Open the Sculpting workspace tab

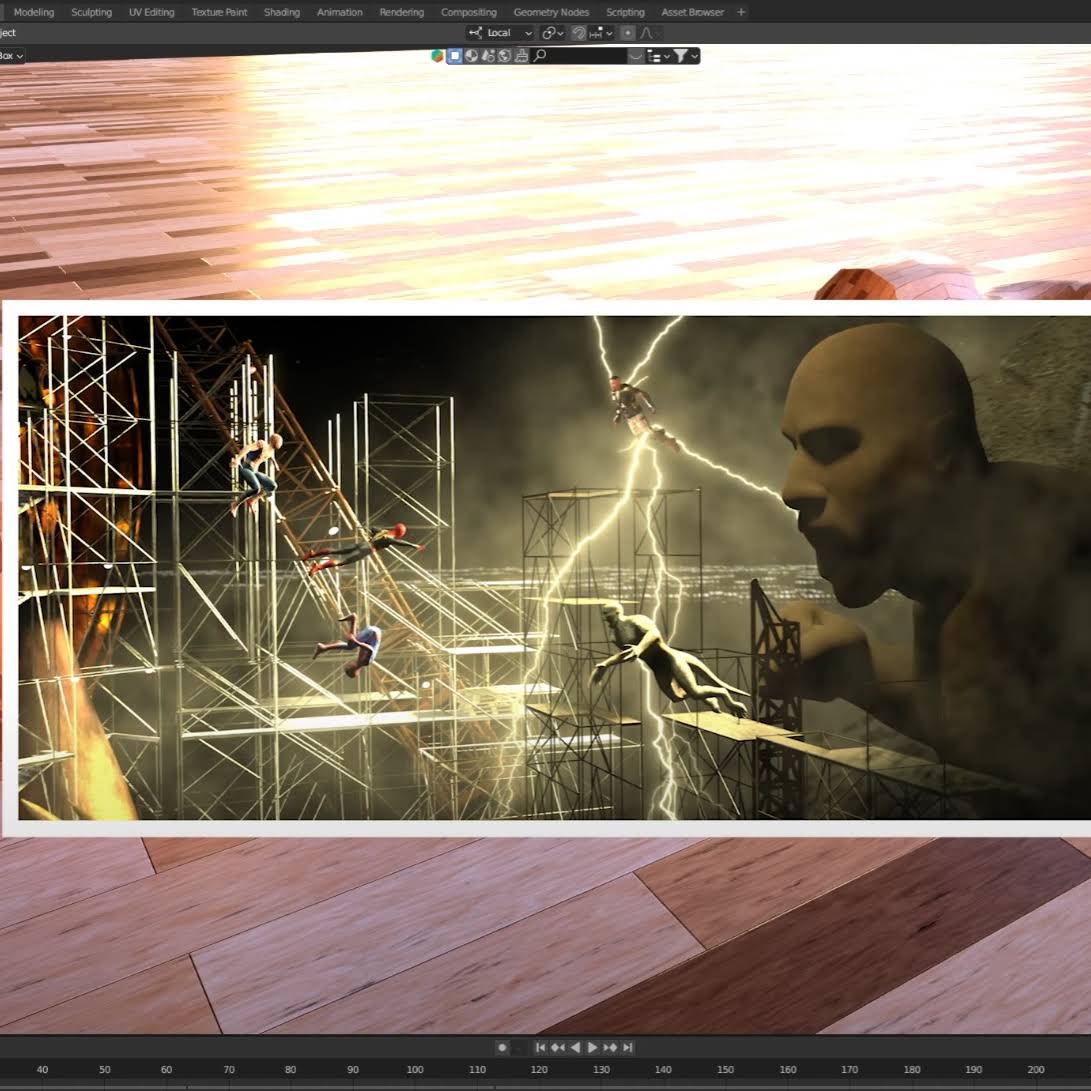[x=91, y=12]
